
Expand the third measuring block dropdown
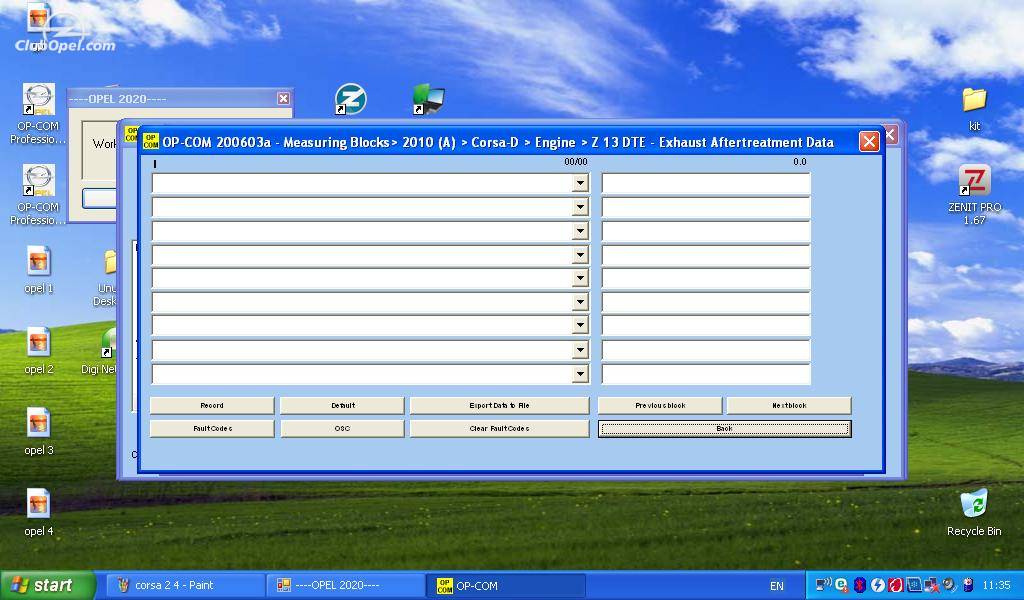[x=580, y=230]
